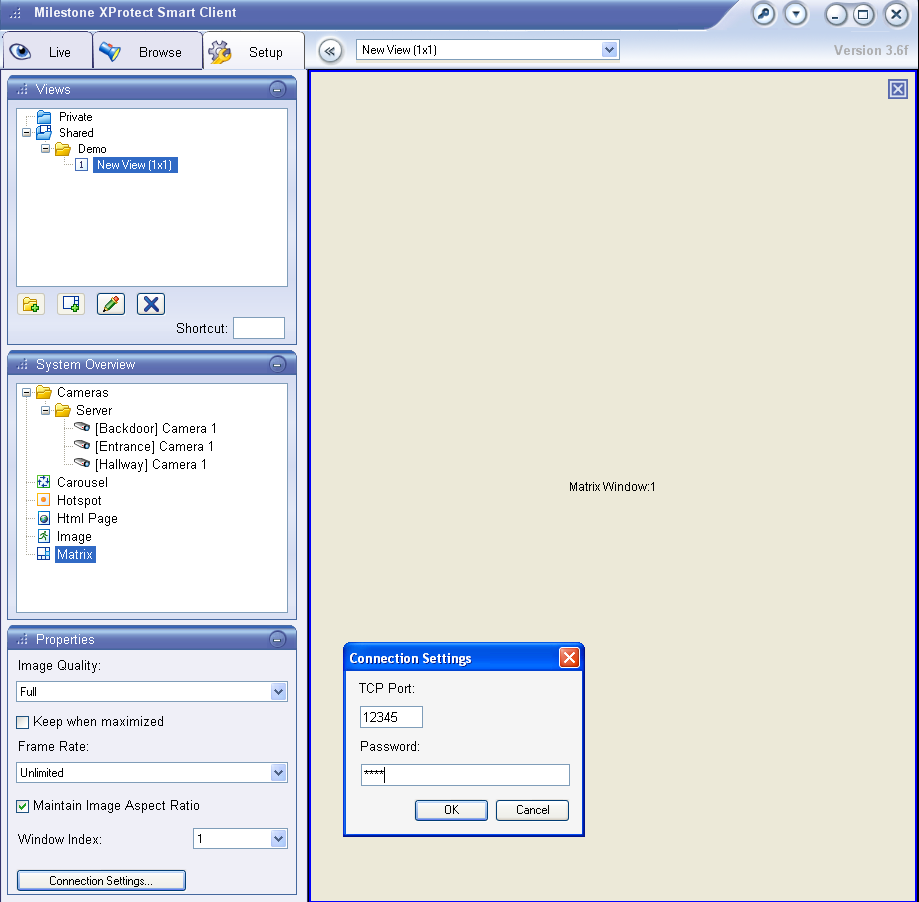Open the title bar down-arrow menu button
Viewport: 919px width, 902px height.
pyautogui.click(x=796, y=14)
